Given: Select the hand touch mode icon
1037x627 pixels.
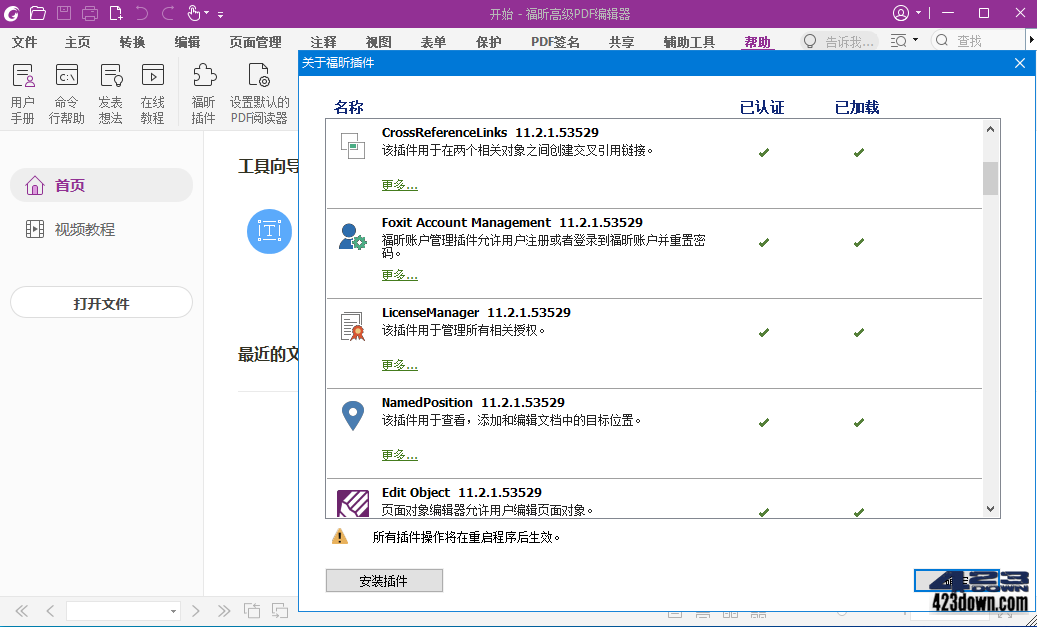Looking at the screenshot, I should (194, 13).
